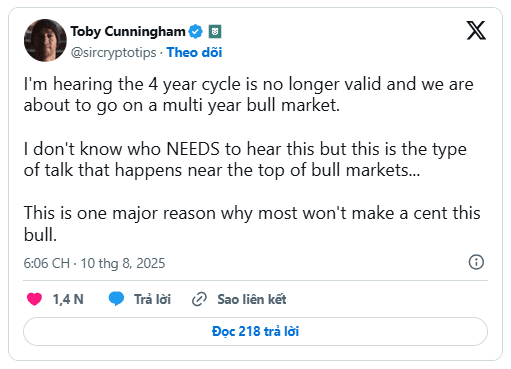Click the 10 thg 8, 2025 date
Viewport: 511px width, 369px height.
pos(123,263)
